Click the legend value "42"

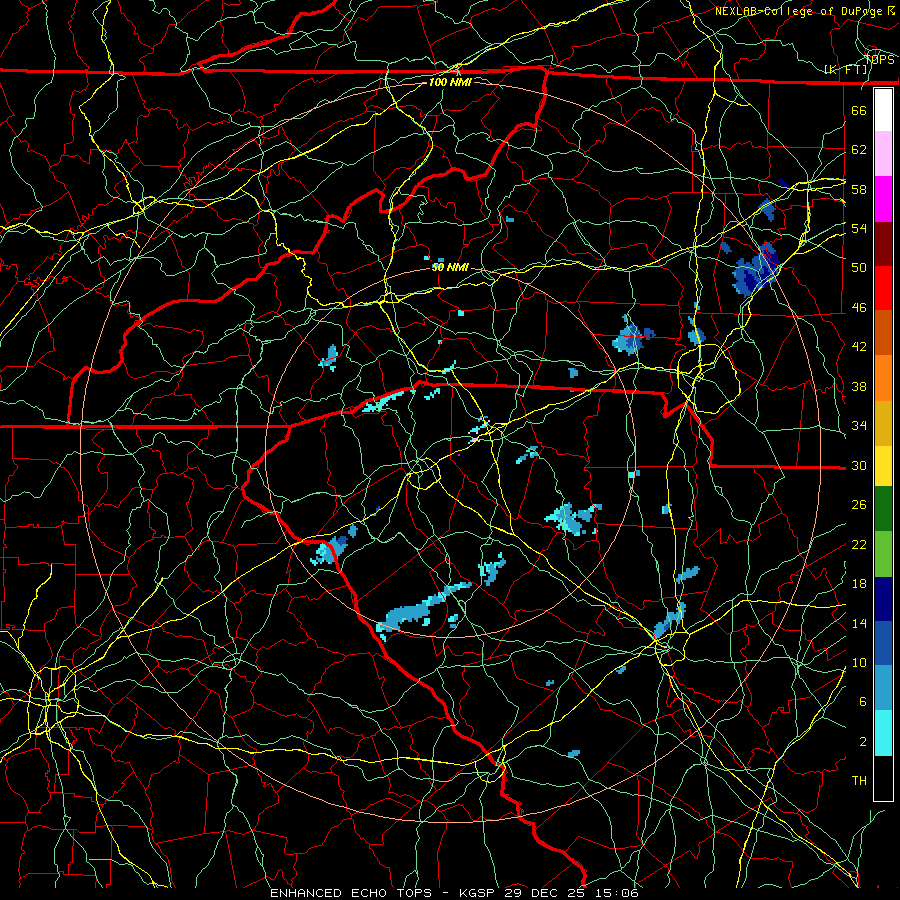tap(859, 347)
